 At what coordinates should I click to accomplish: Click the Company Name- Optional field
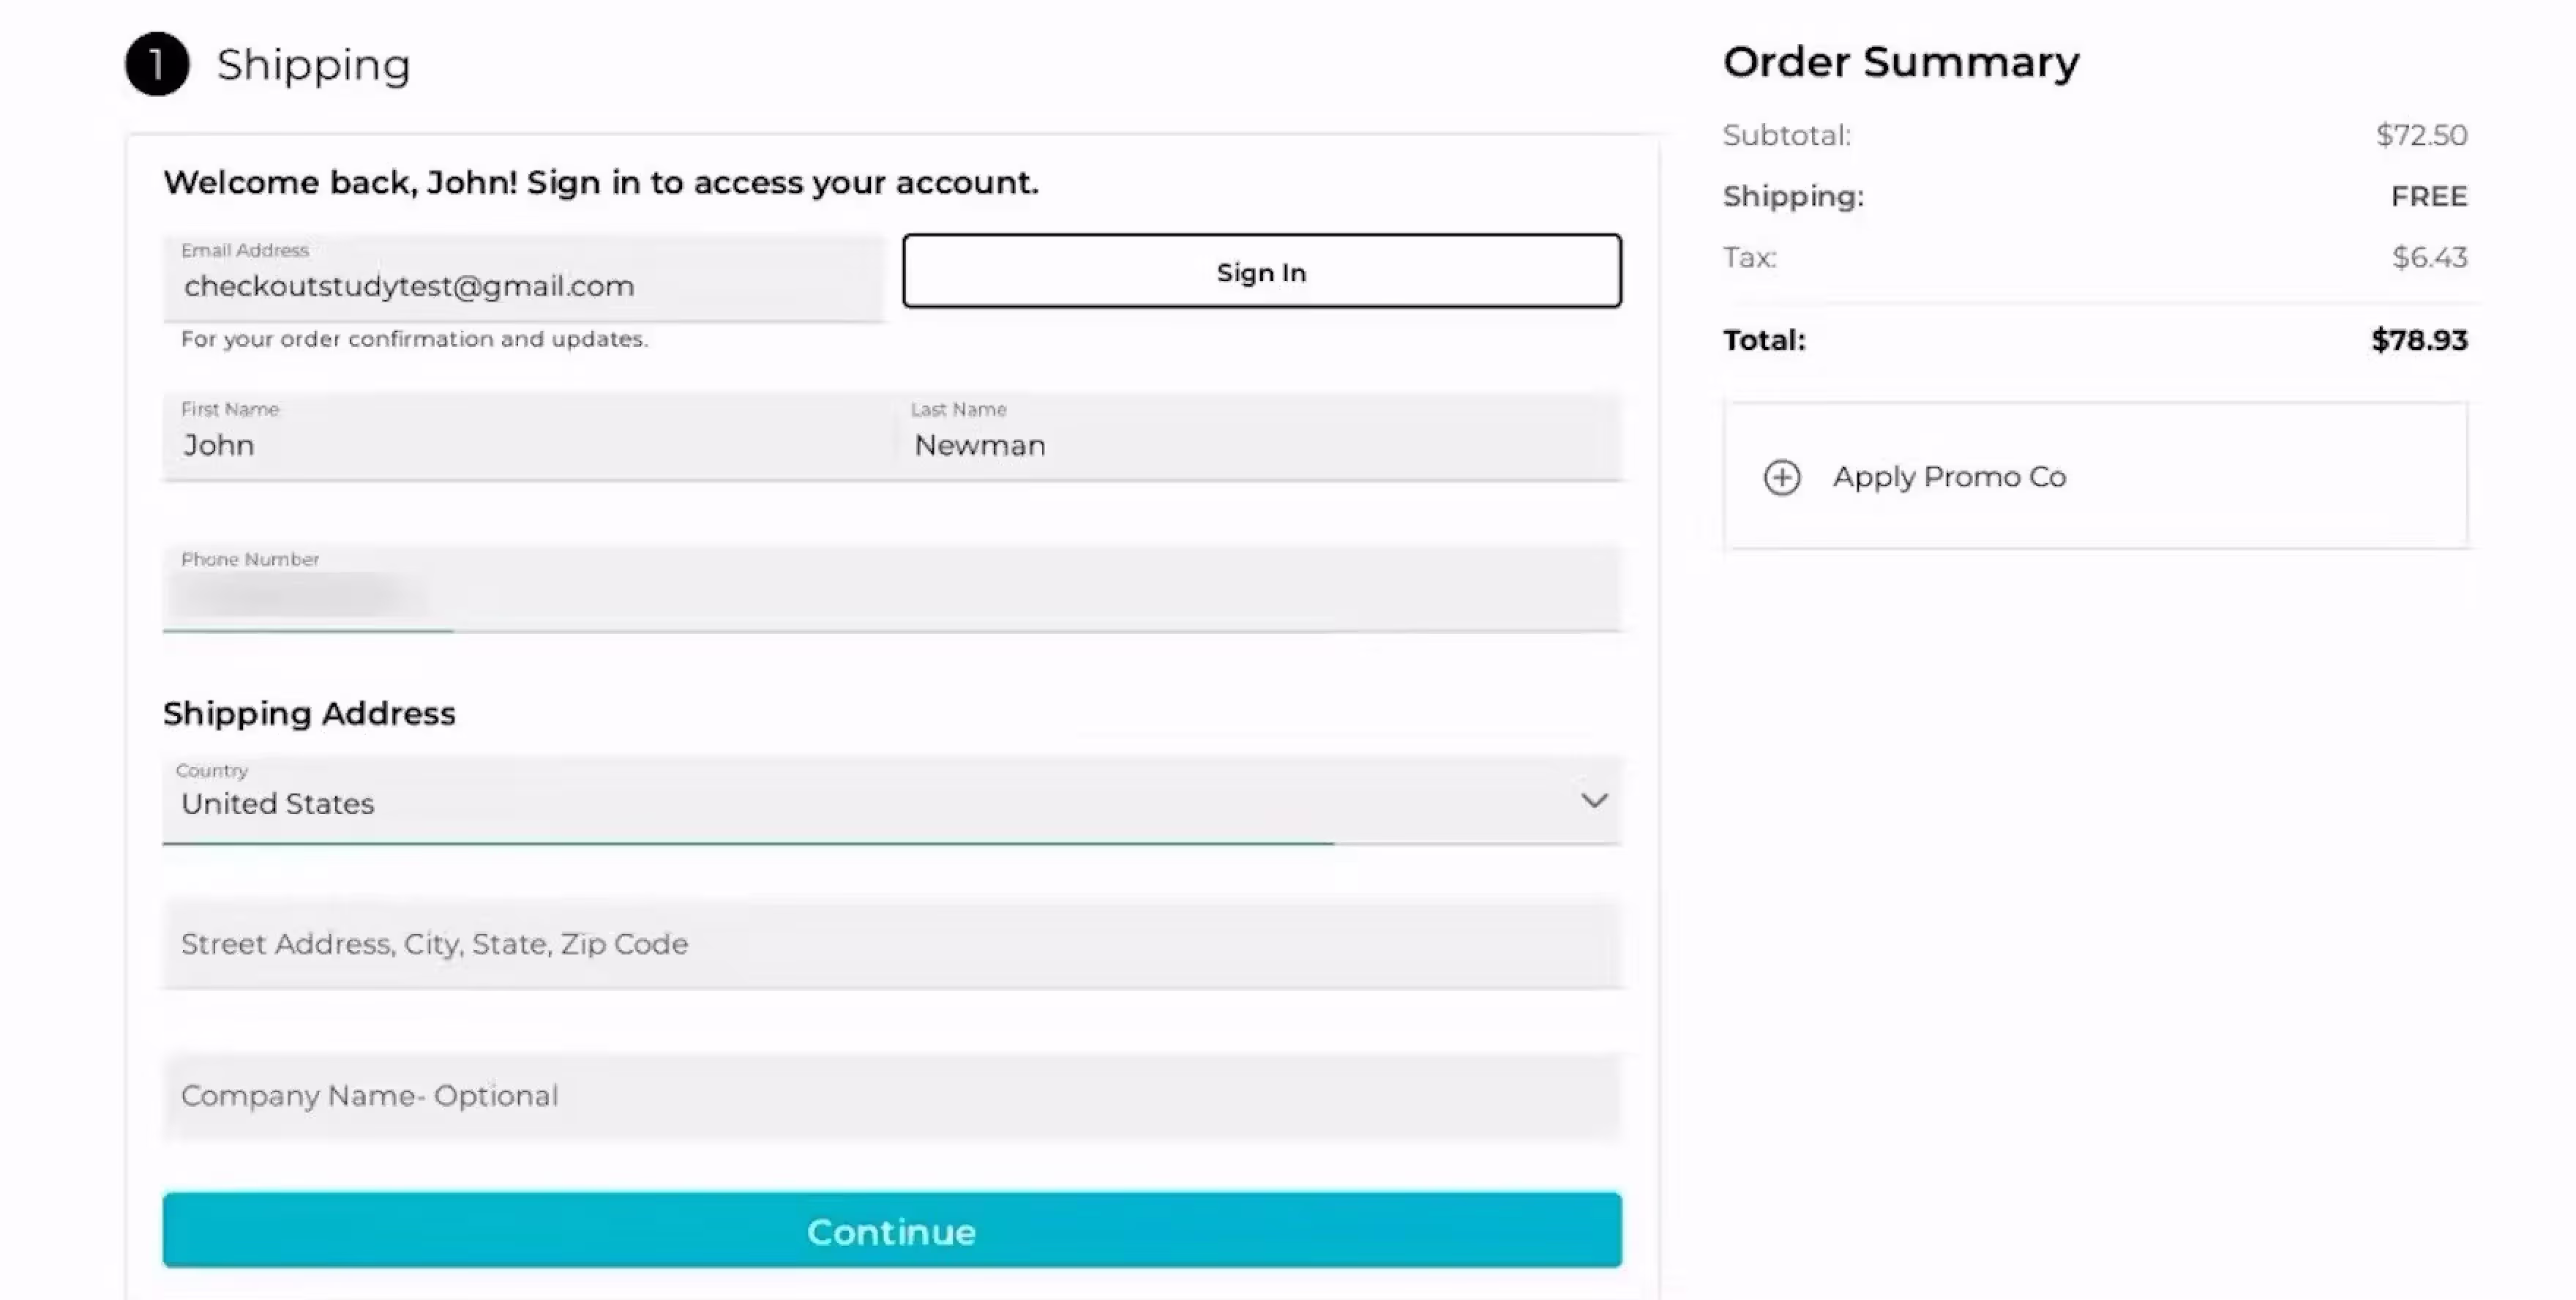point(891,1096)
